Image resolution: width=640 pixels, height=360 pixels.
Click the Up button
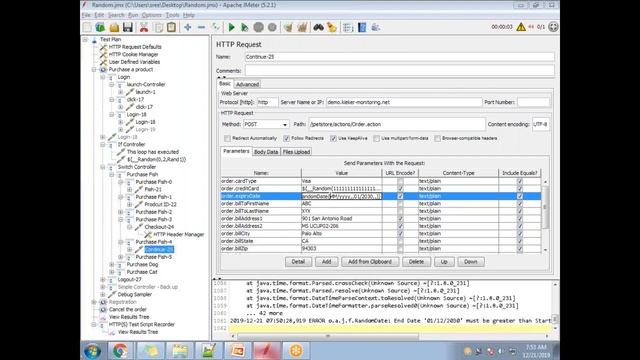point(444,262)
